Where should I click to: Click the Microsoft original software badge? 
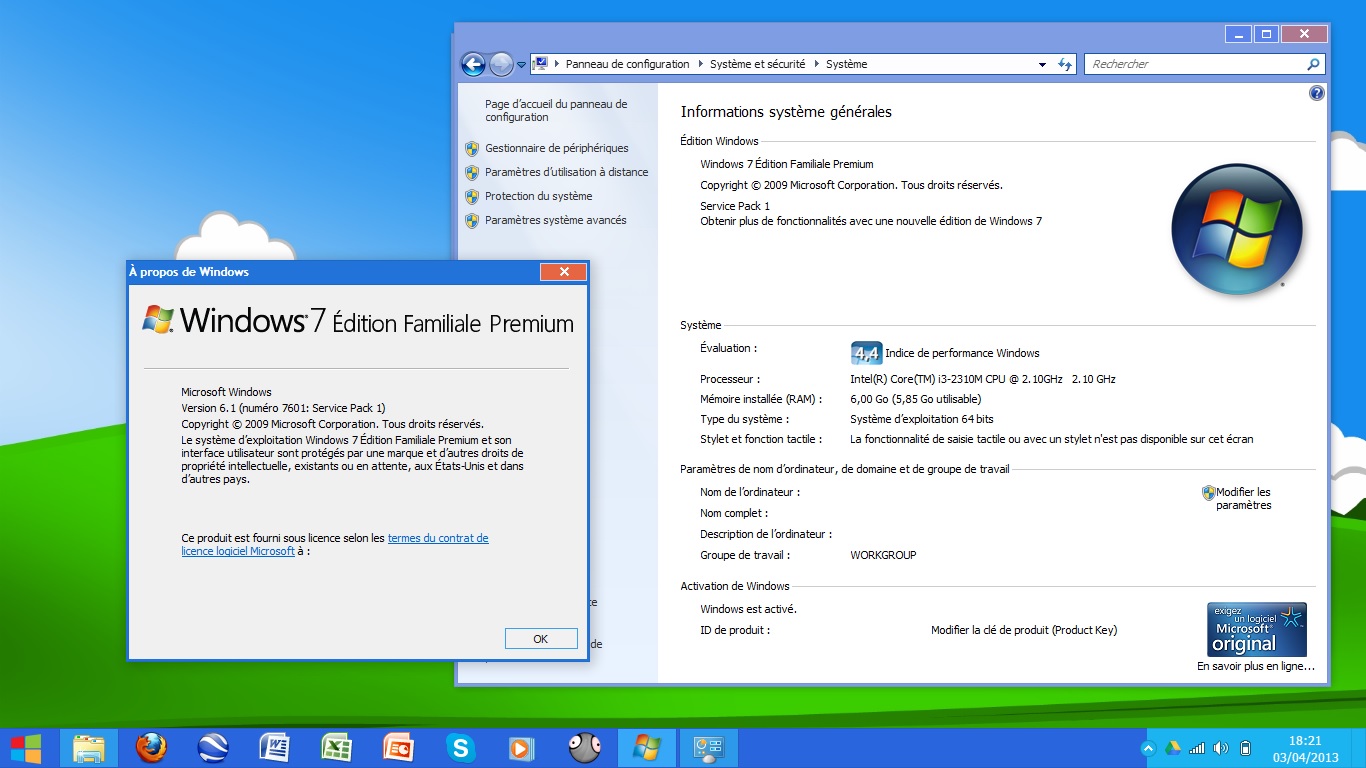click(x=1257, y=629)
